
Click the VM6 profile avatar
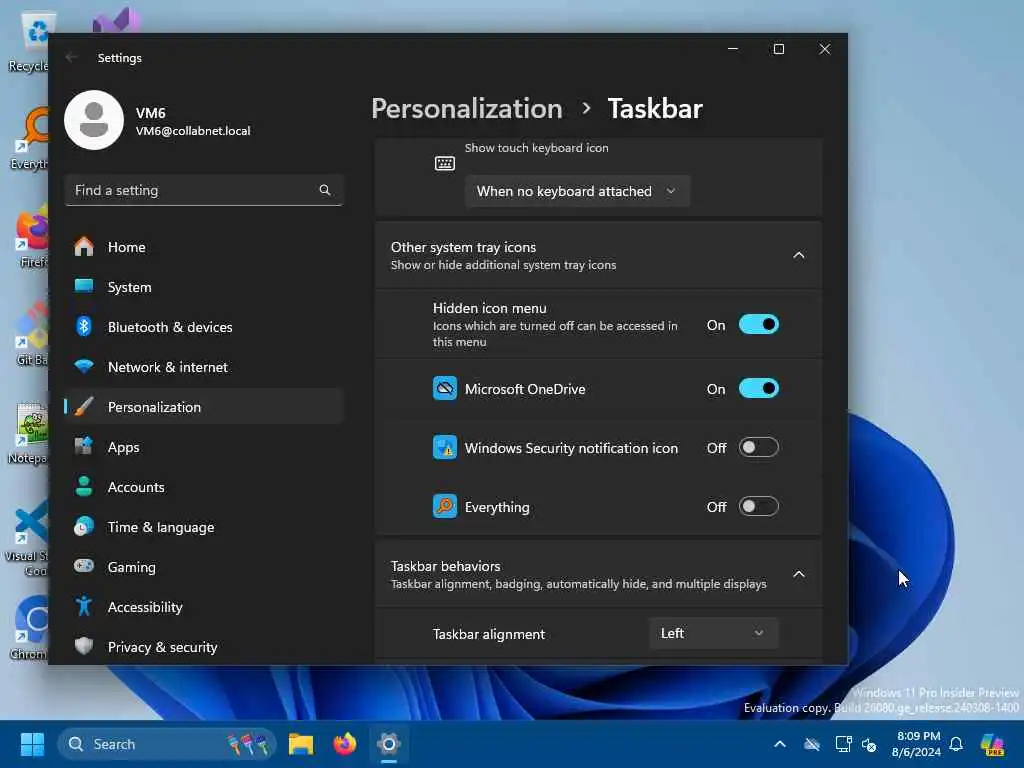[x=94, y=120]
